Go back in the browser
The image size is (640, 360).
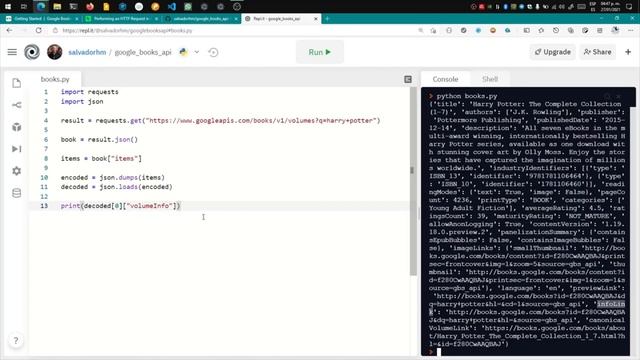9,31
